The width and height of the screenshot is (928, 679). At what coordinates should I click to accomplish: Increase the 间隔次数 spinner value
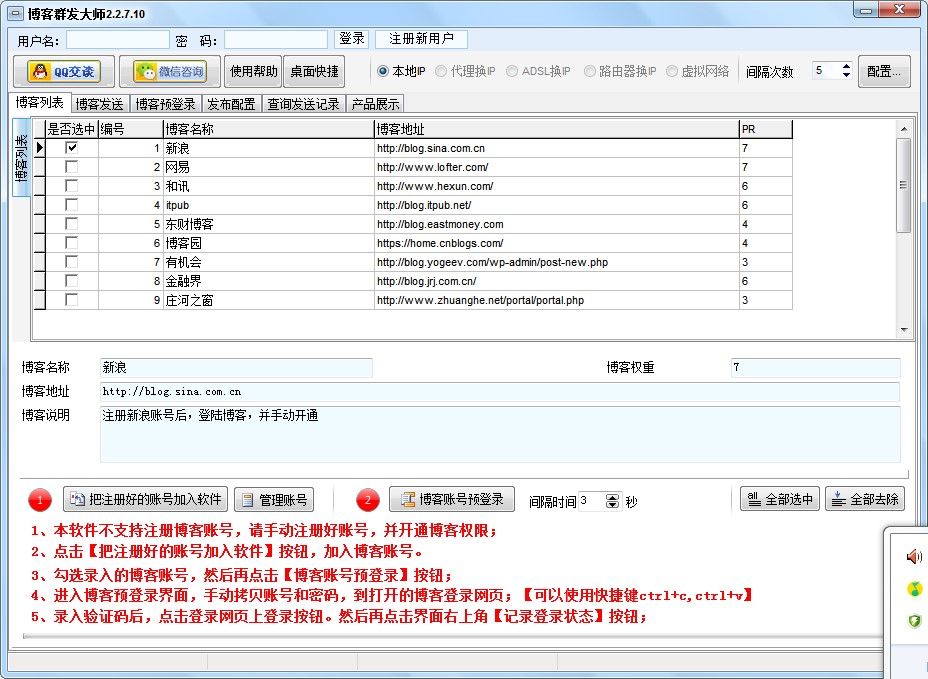(x=846, y=67)
